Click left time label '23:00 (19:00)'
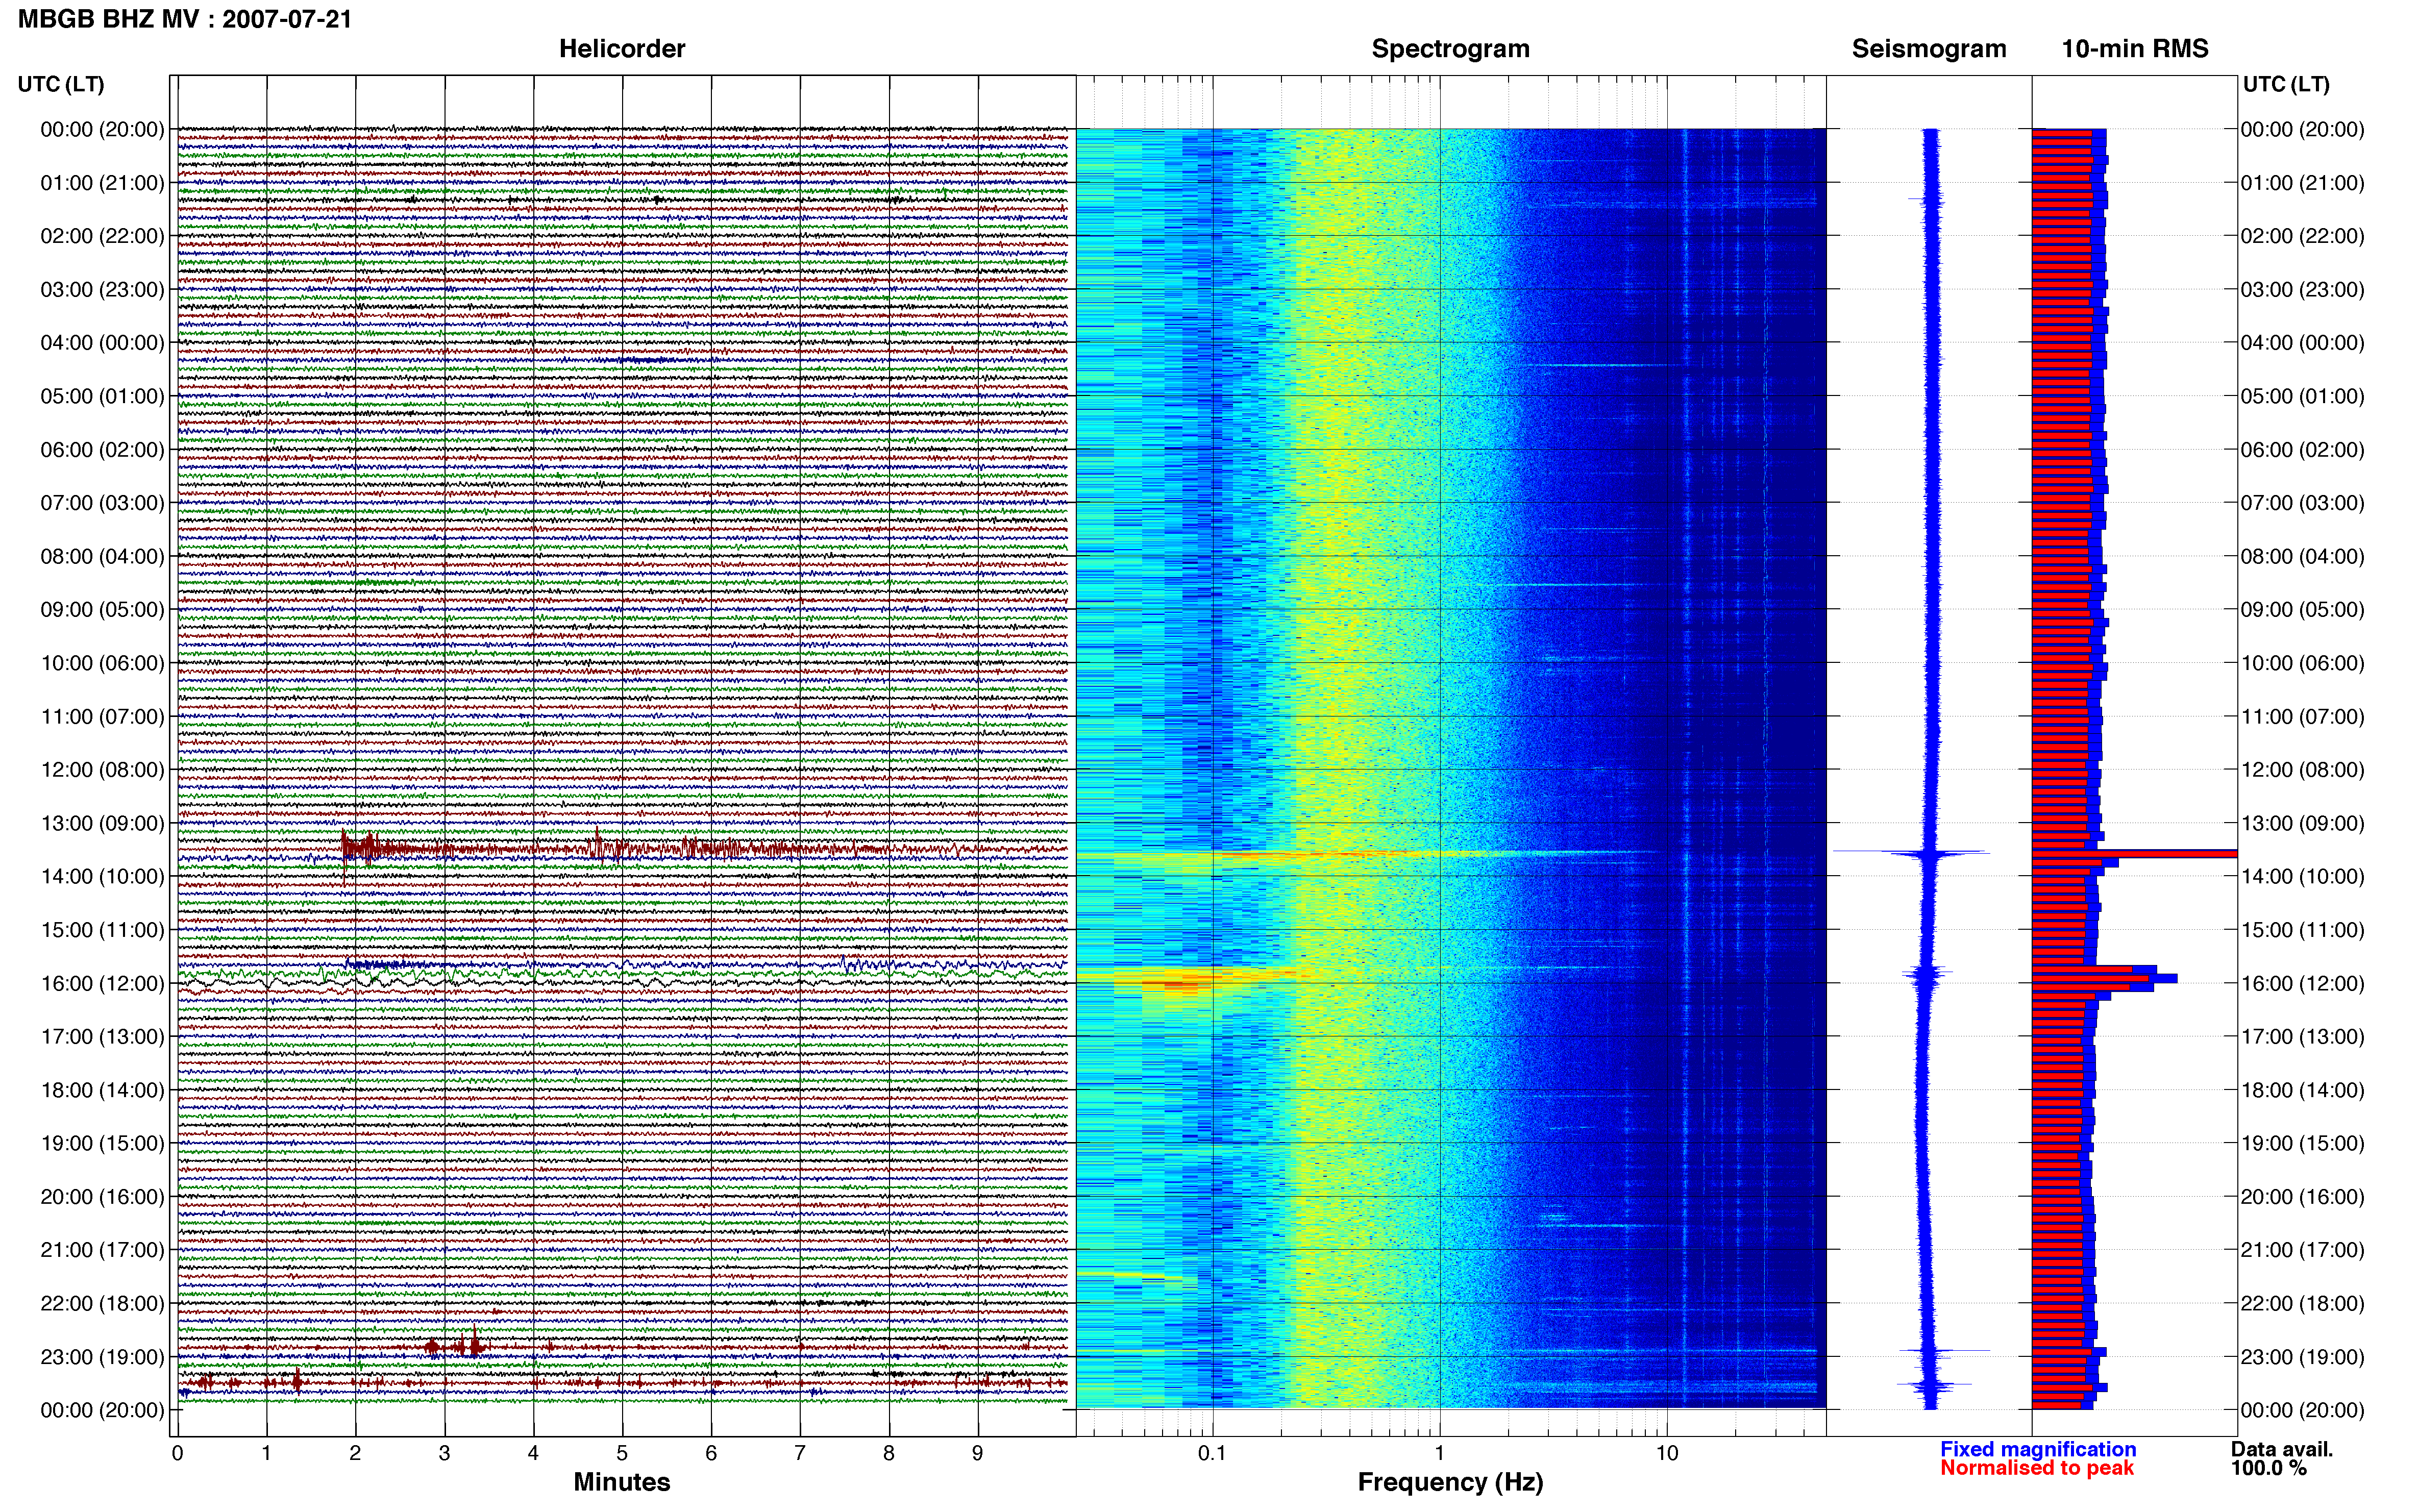Image resolution: width=2419 pixels, height=1512 pixels. tap(102, 1357)
